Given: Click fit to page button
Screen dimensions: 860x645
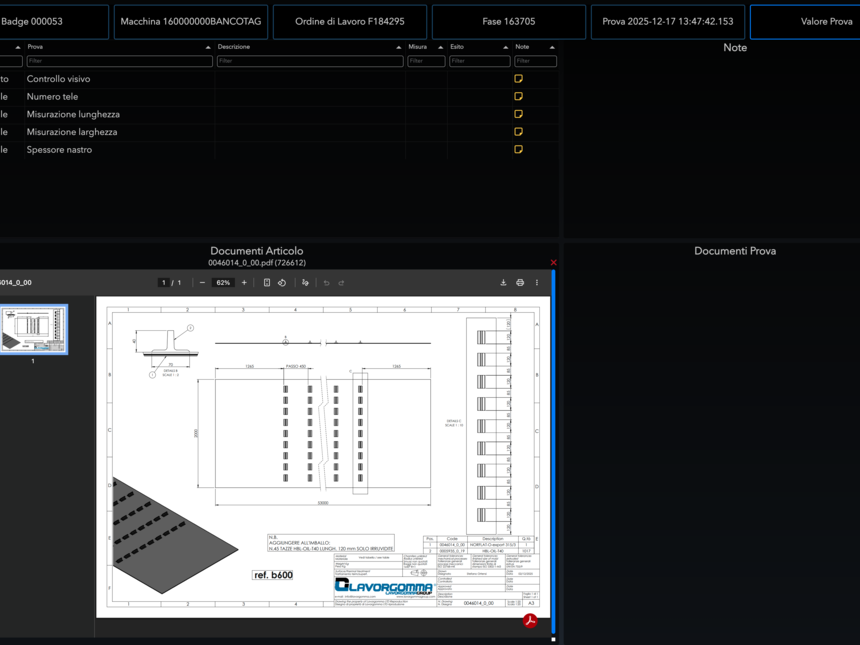Looking at the screenshot, I should [267, 283].
